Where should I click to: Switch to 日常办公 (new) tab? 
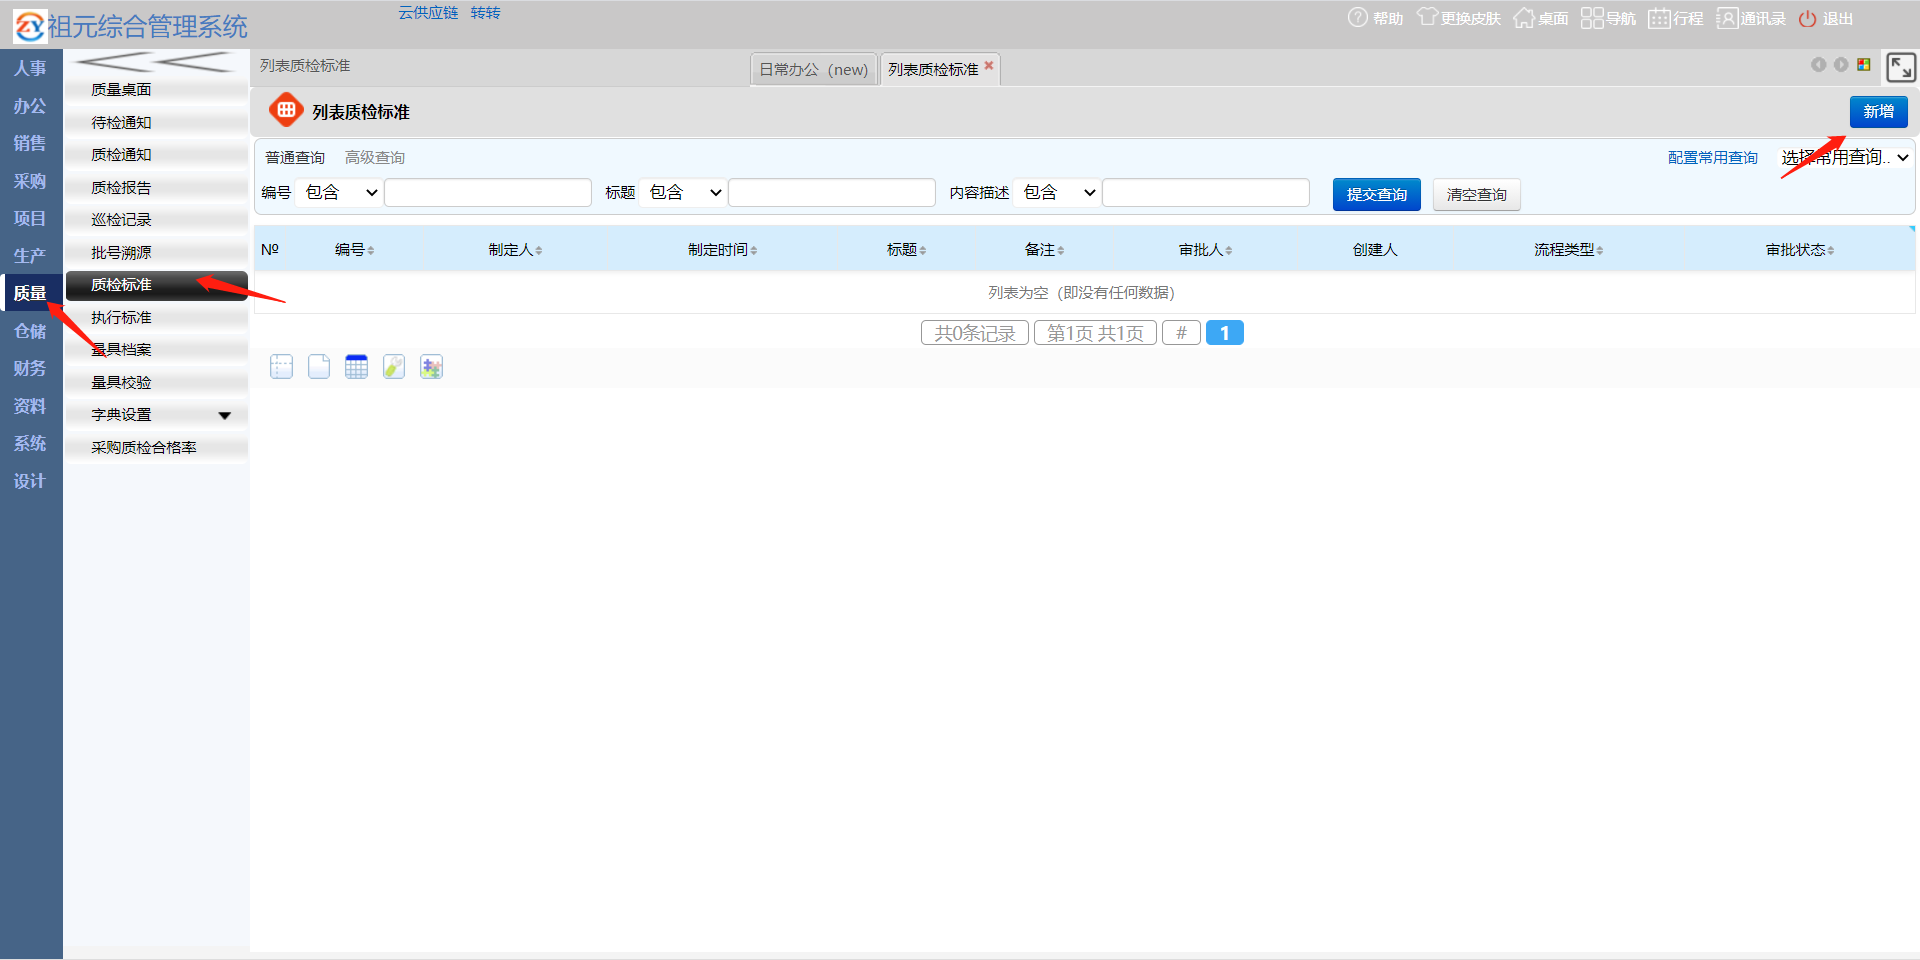coord(813,69)
